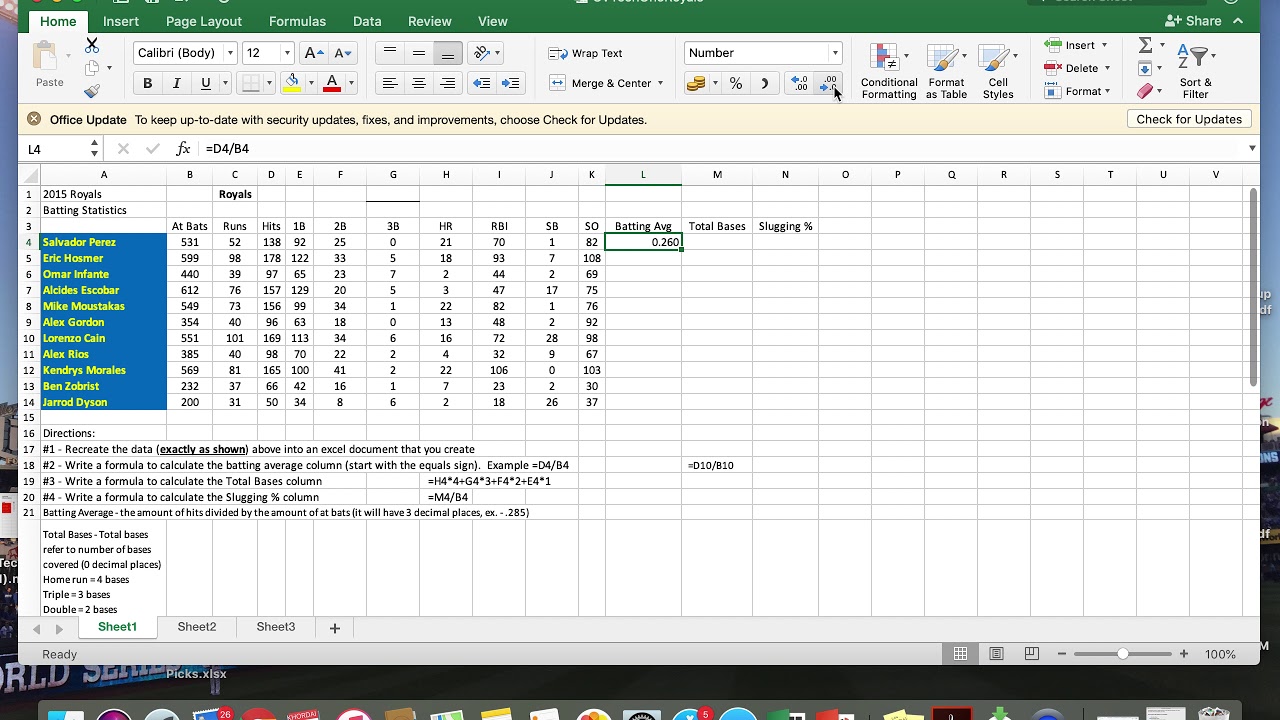Click the Decrease Decimal icon

click(829, 84)
